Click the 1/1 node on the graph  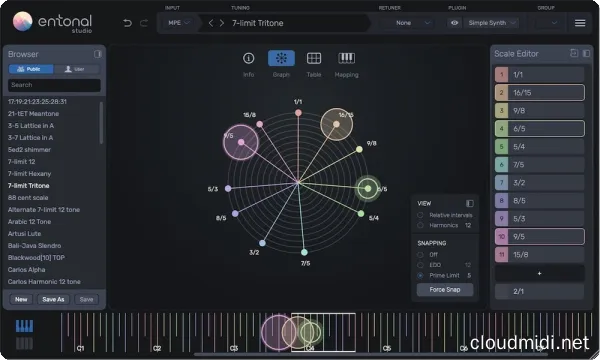click(298, 113)
